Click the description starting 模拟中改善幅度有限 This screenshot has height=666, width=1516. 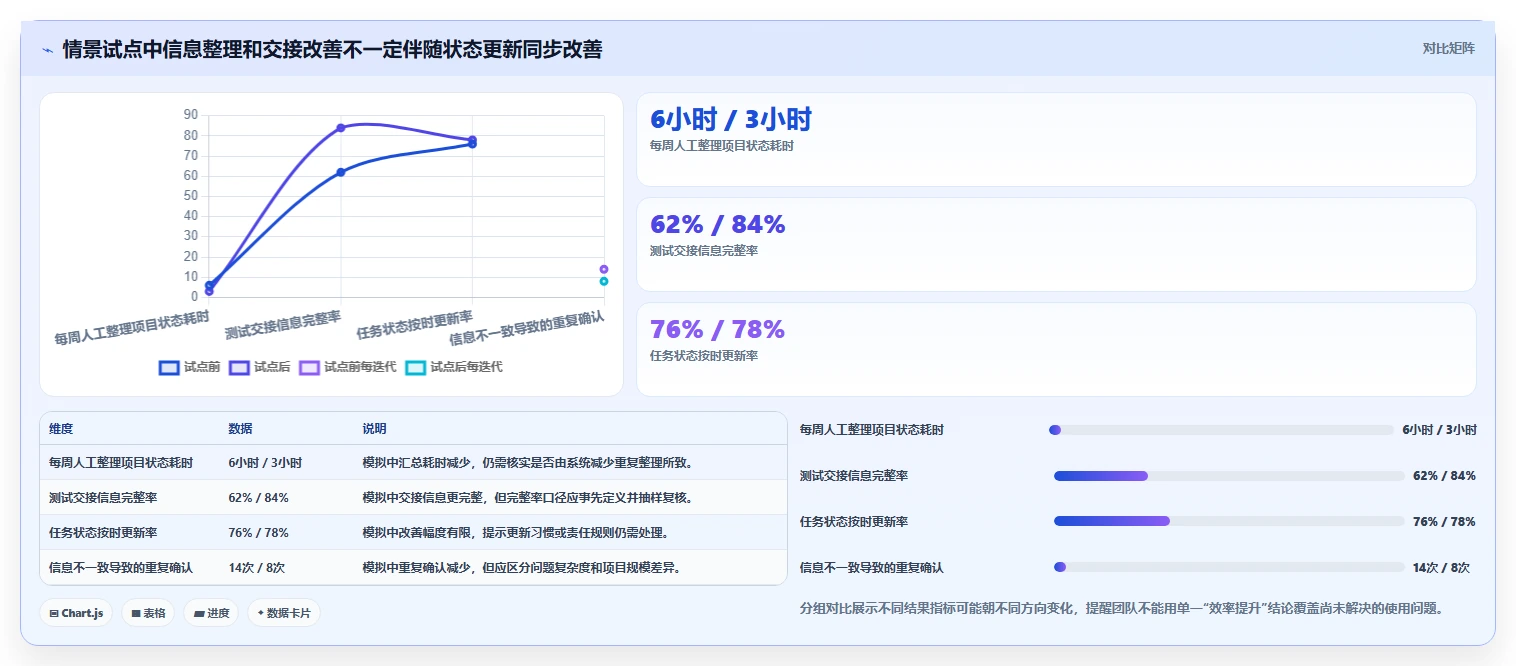(x=515, y=532)
